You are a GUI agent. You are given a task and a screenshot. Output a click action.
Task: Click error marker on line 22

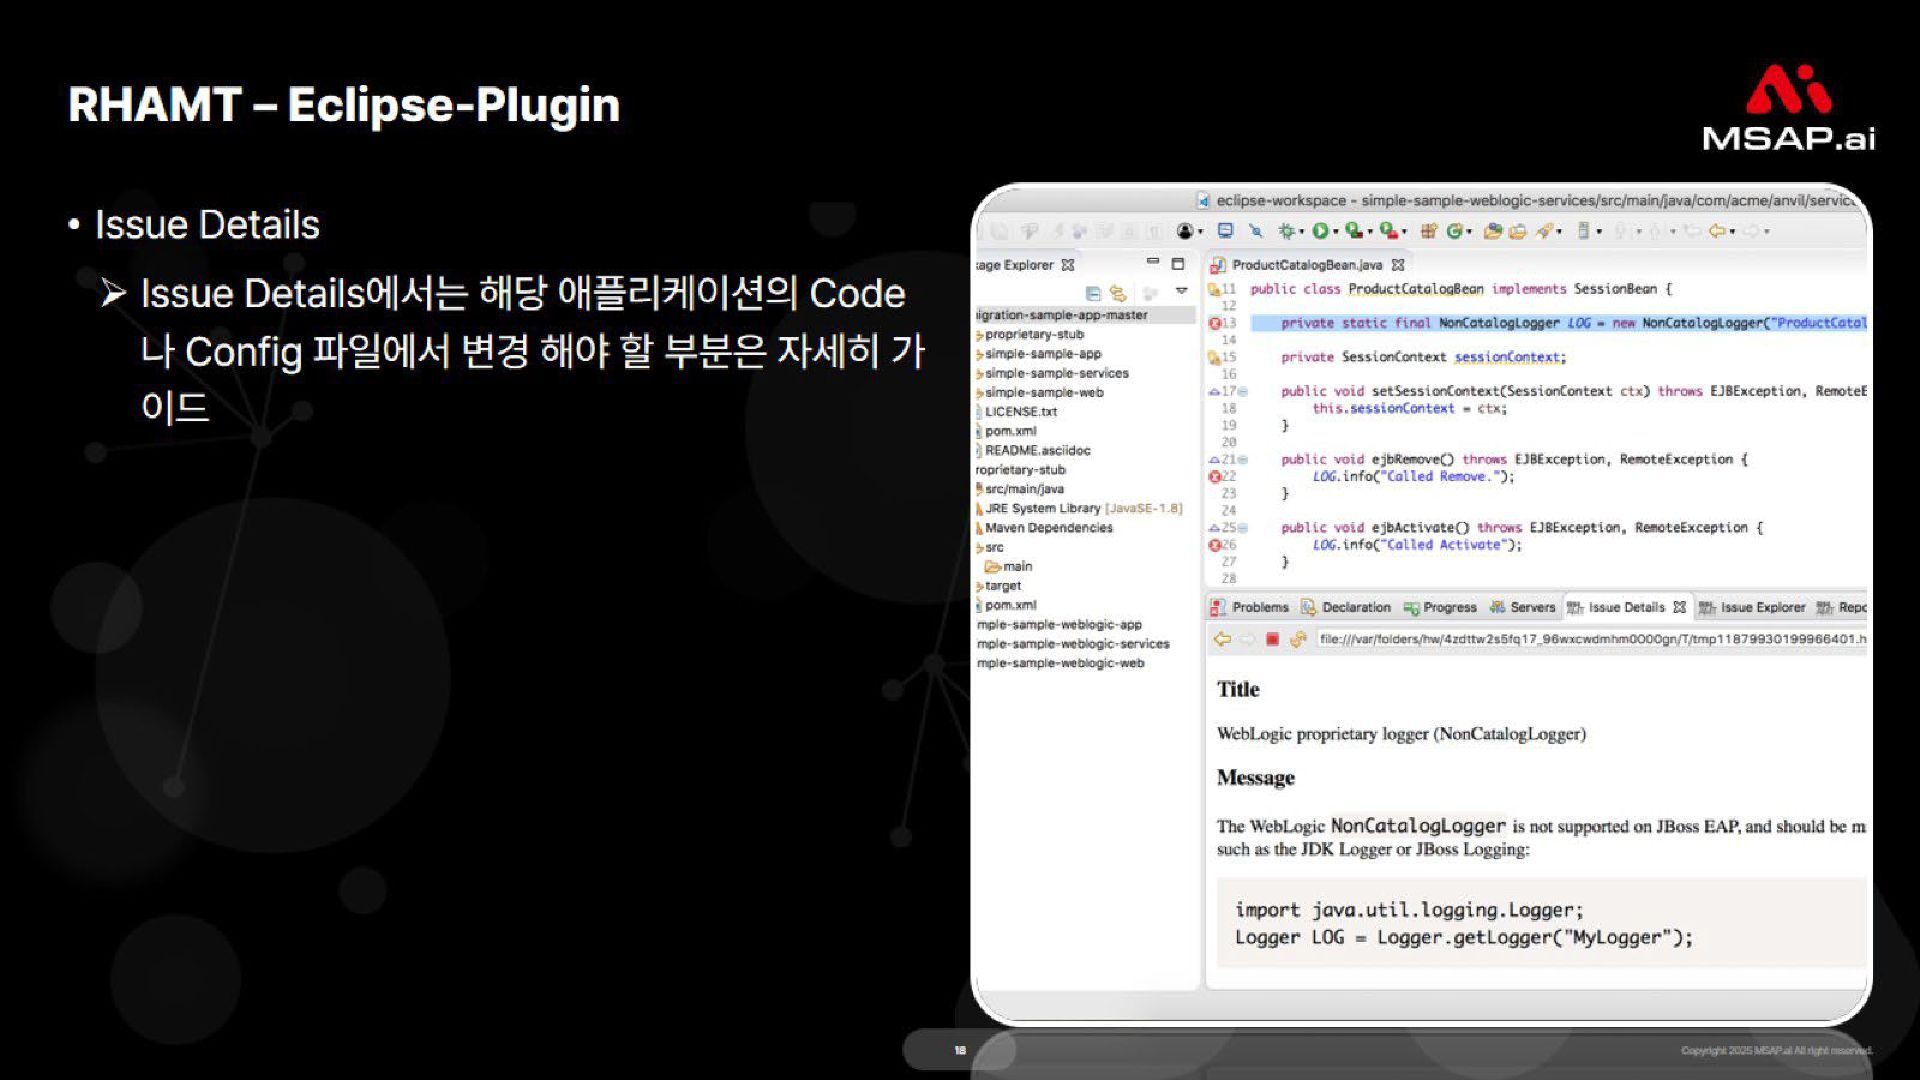1215,477
